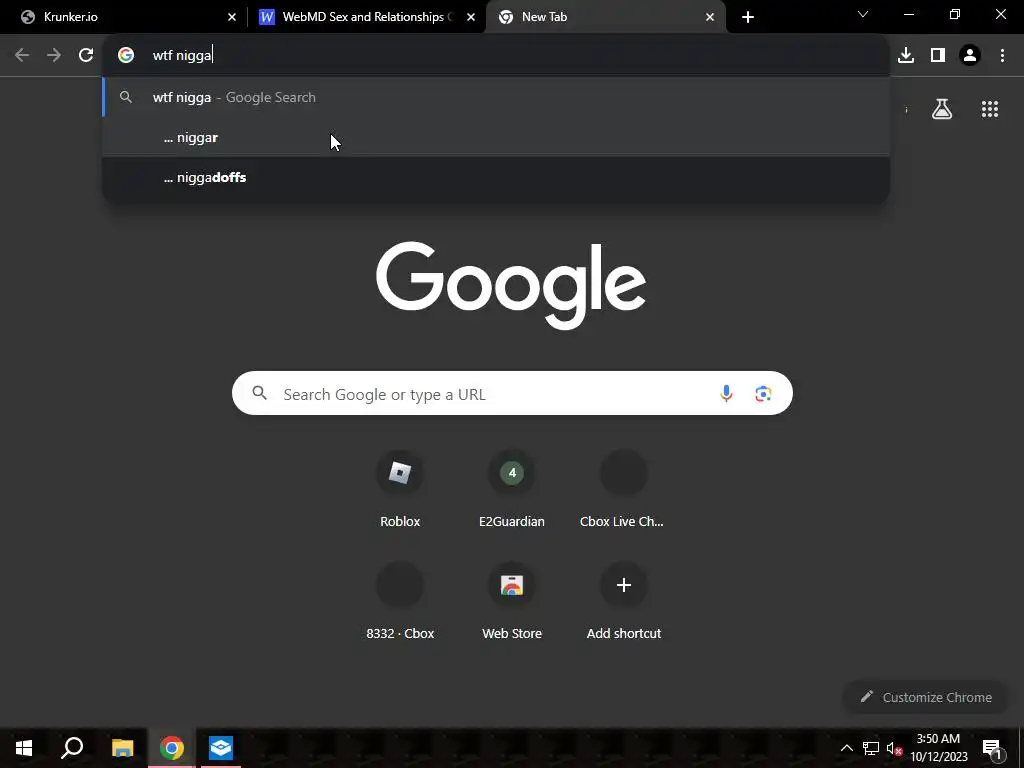1024x768 pixels.
Task: Open the blue box app in taskbar
Action: (x=221, y=748)
